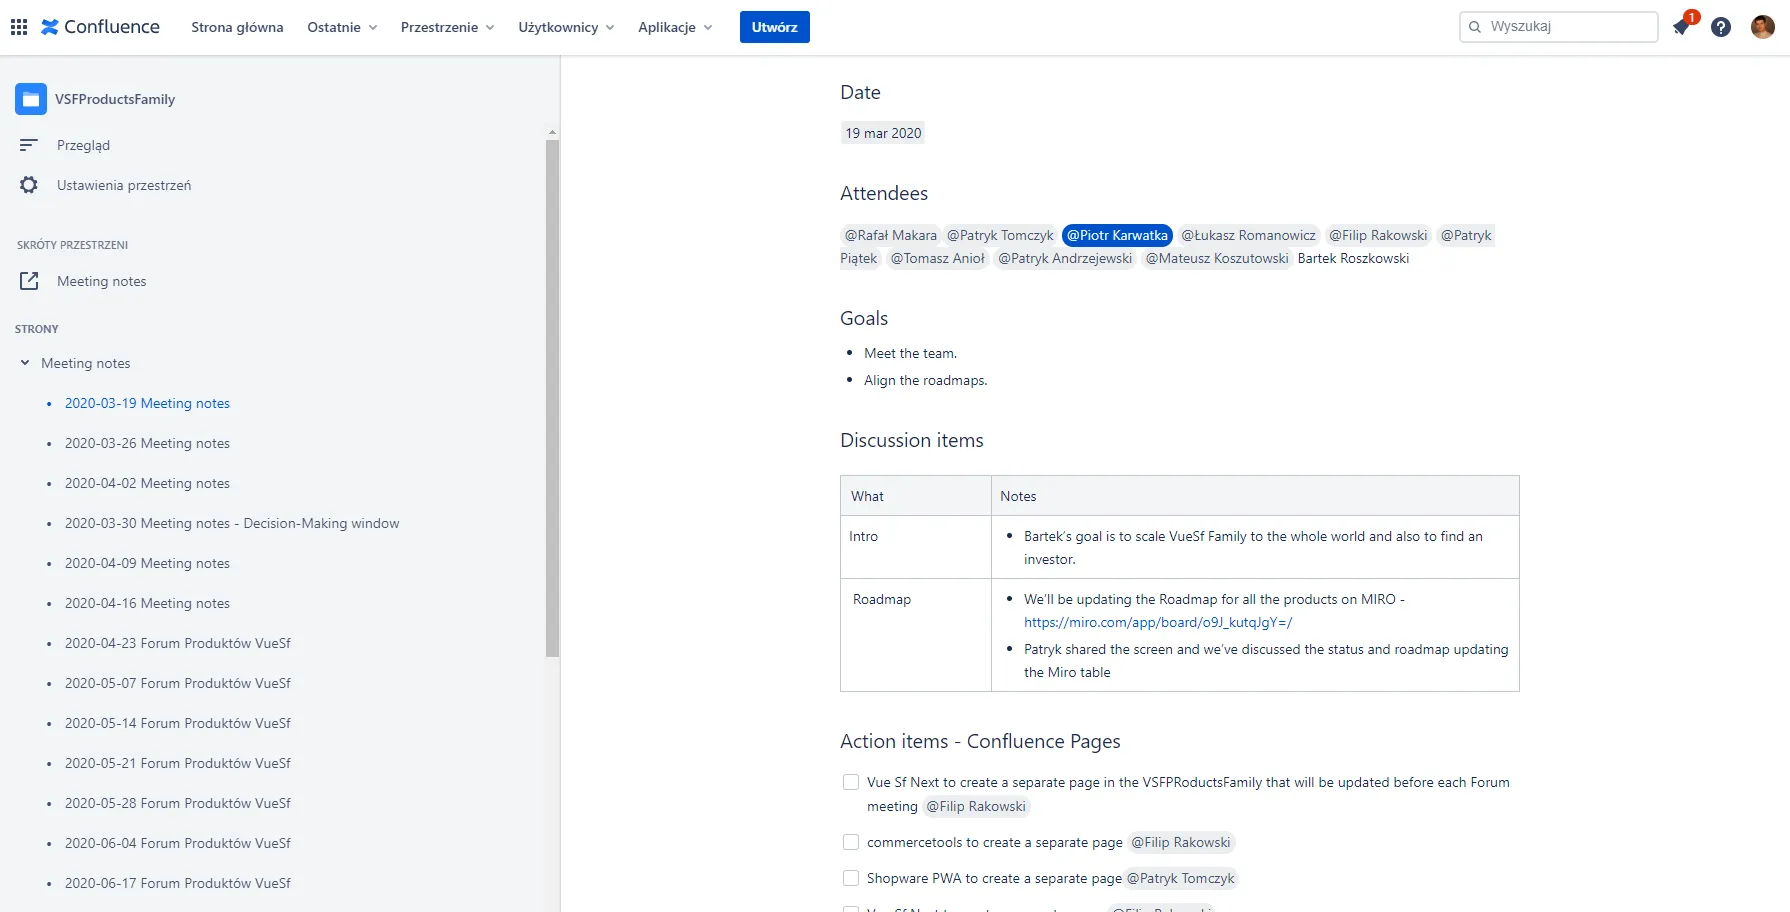Image resolution: width=1790 pixels, height=912 pixels.
Task: Click the magnifier icon in the search box
Action: 1475,27
